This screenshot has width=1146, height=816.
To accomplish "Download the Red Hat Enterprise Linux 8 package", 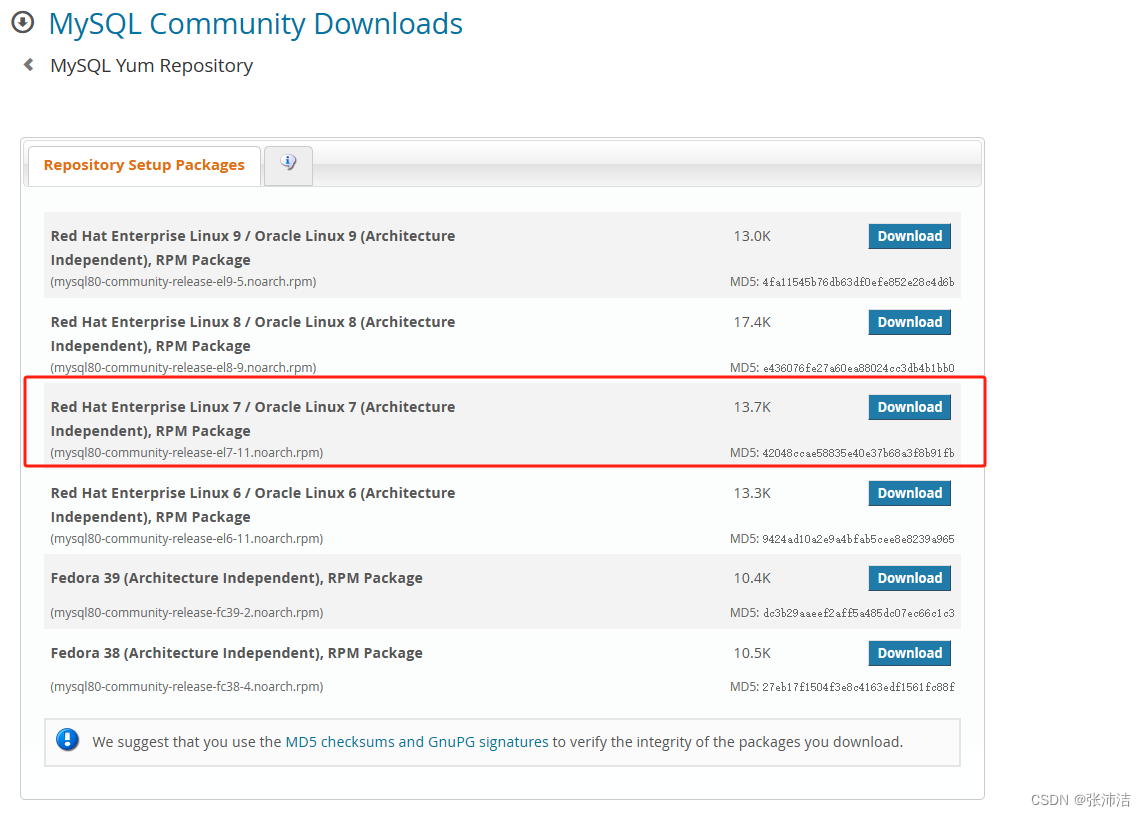I will point(909,322).
